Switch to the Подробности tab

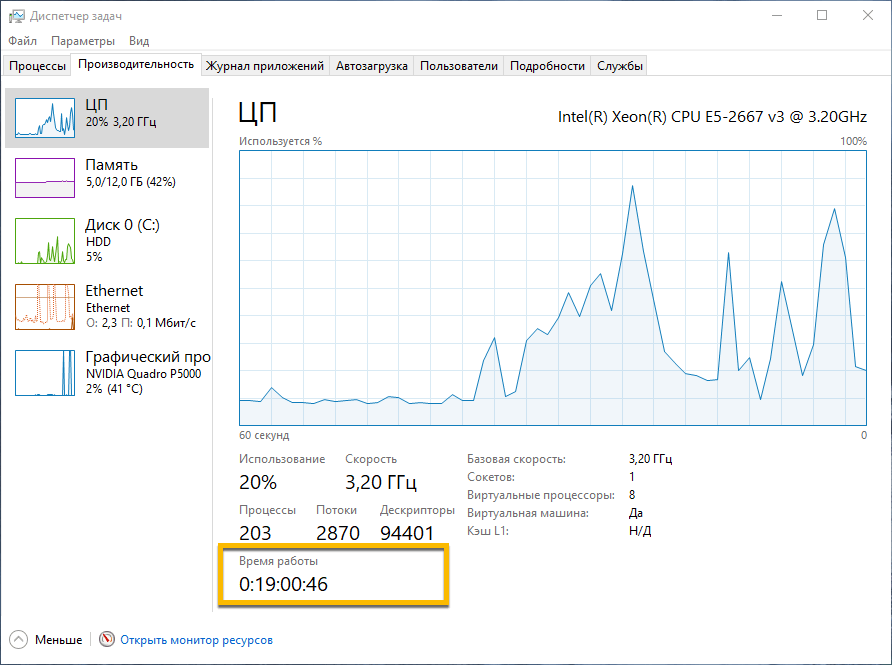coord(547,66)
